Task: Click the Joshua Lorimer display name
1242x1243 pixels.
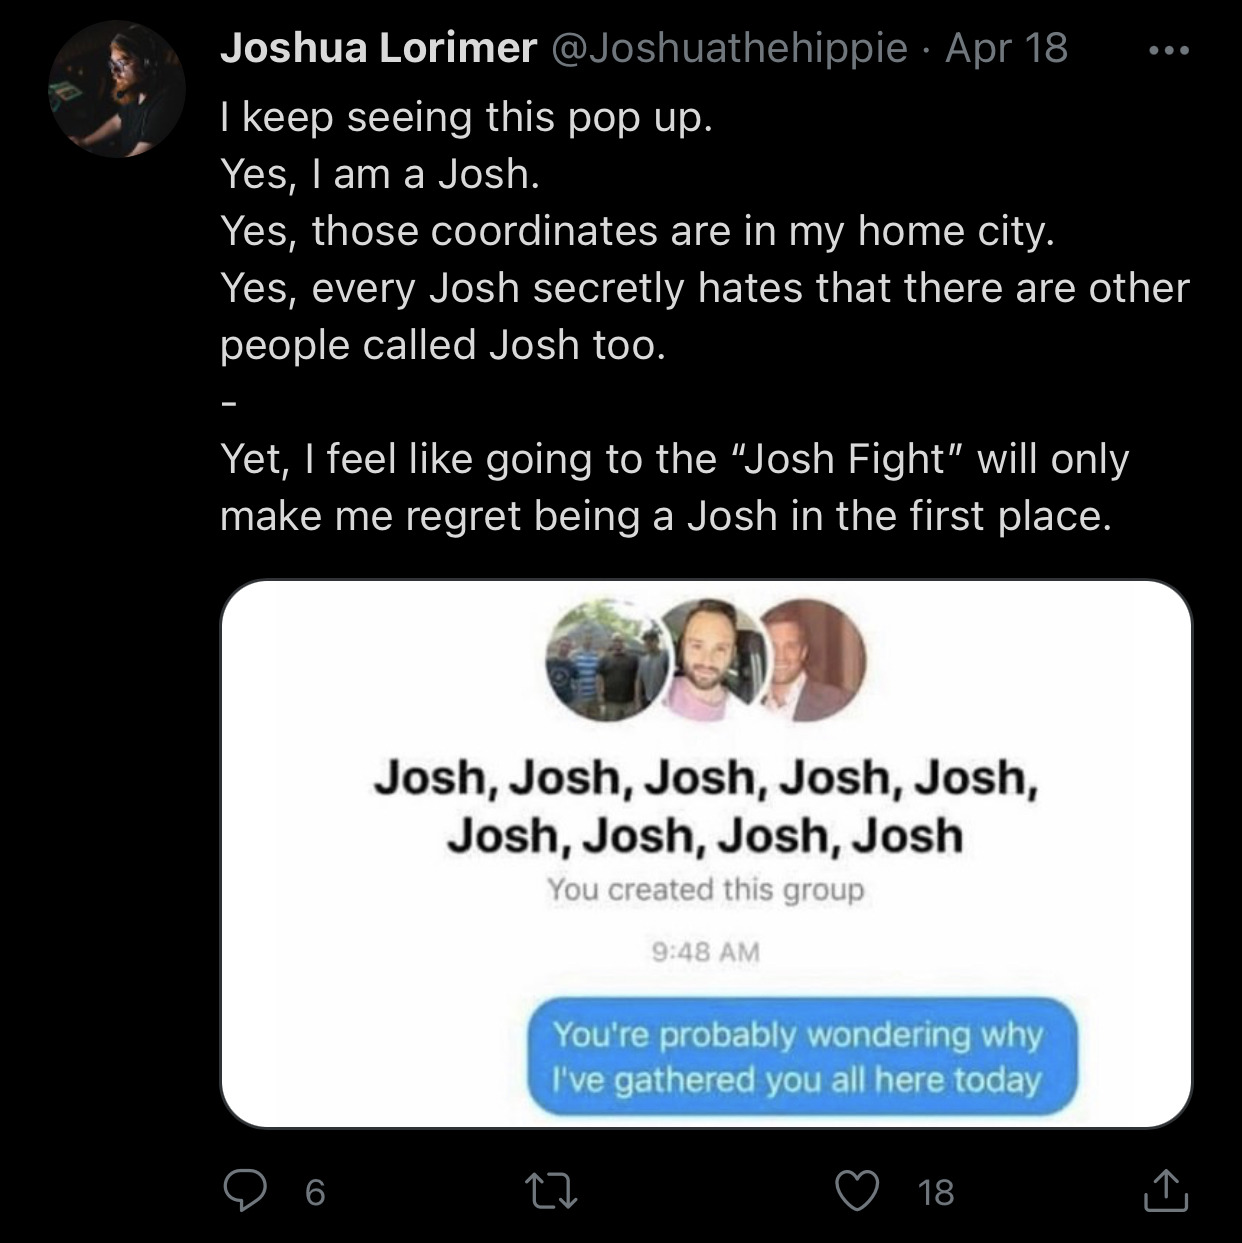Action: [378, 48]
